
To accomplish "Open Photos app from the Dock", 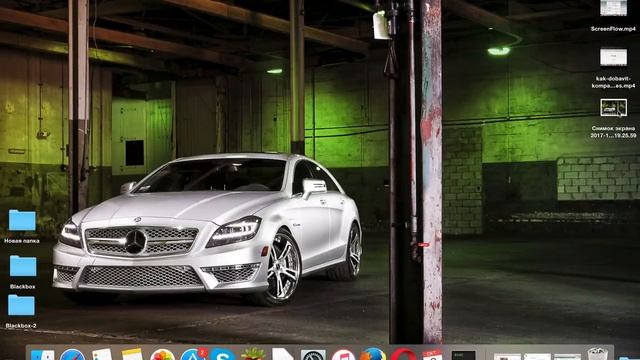I will click(162, 355).
